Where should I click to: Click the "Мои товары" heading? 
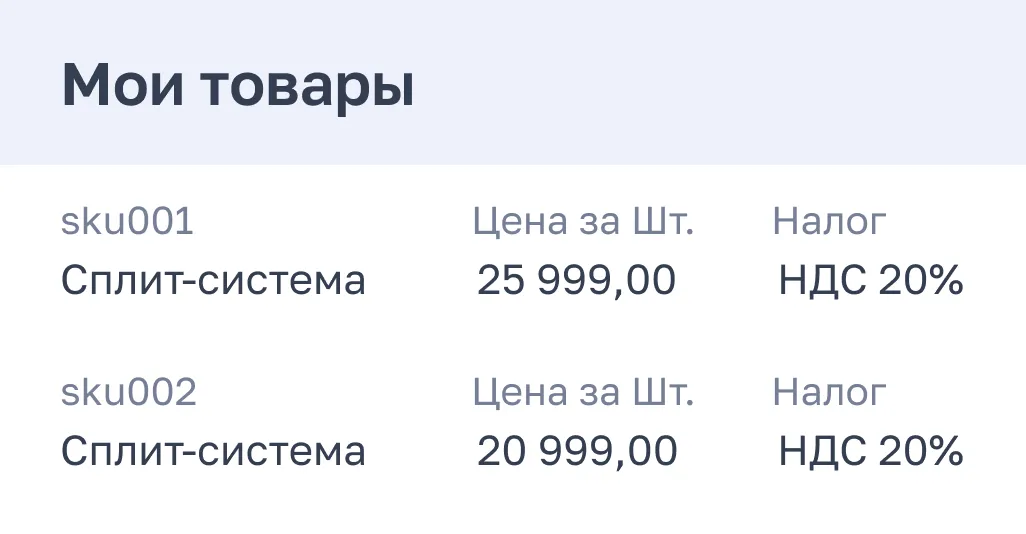coord(238,87)
